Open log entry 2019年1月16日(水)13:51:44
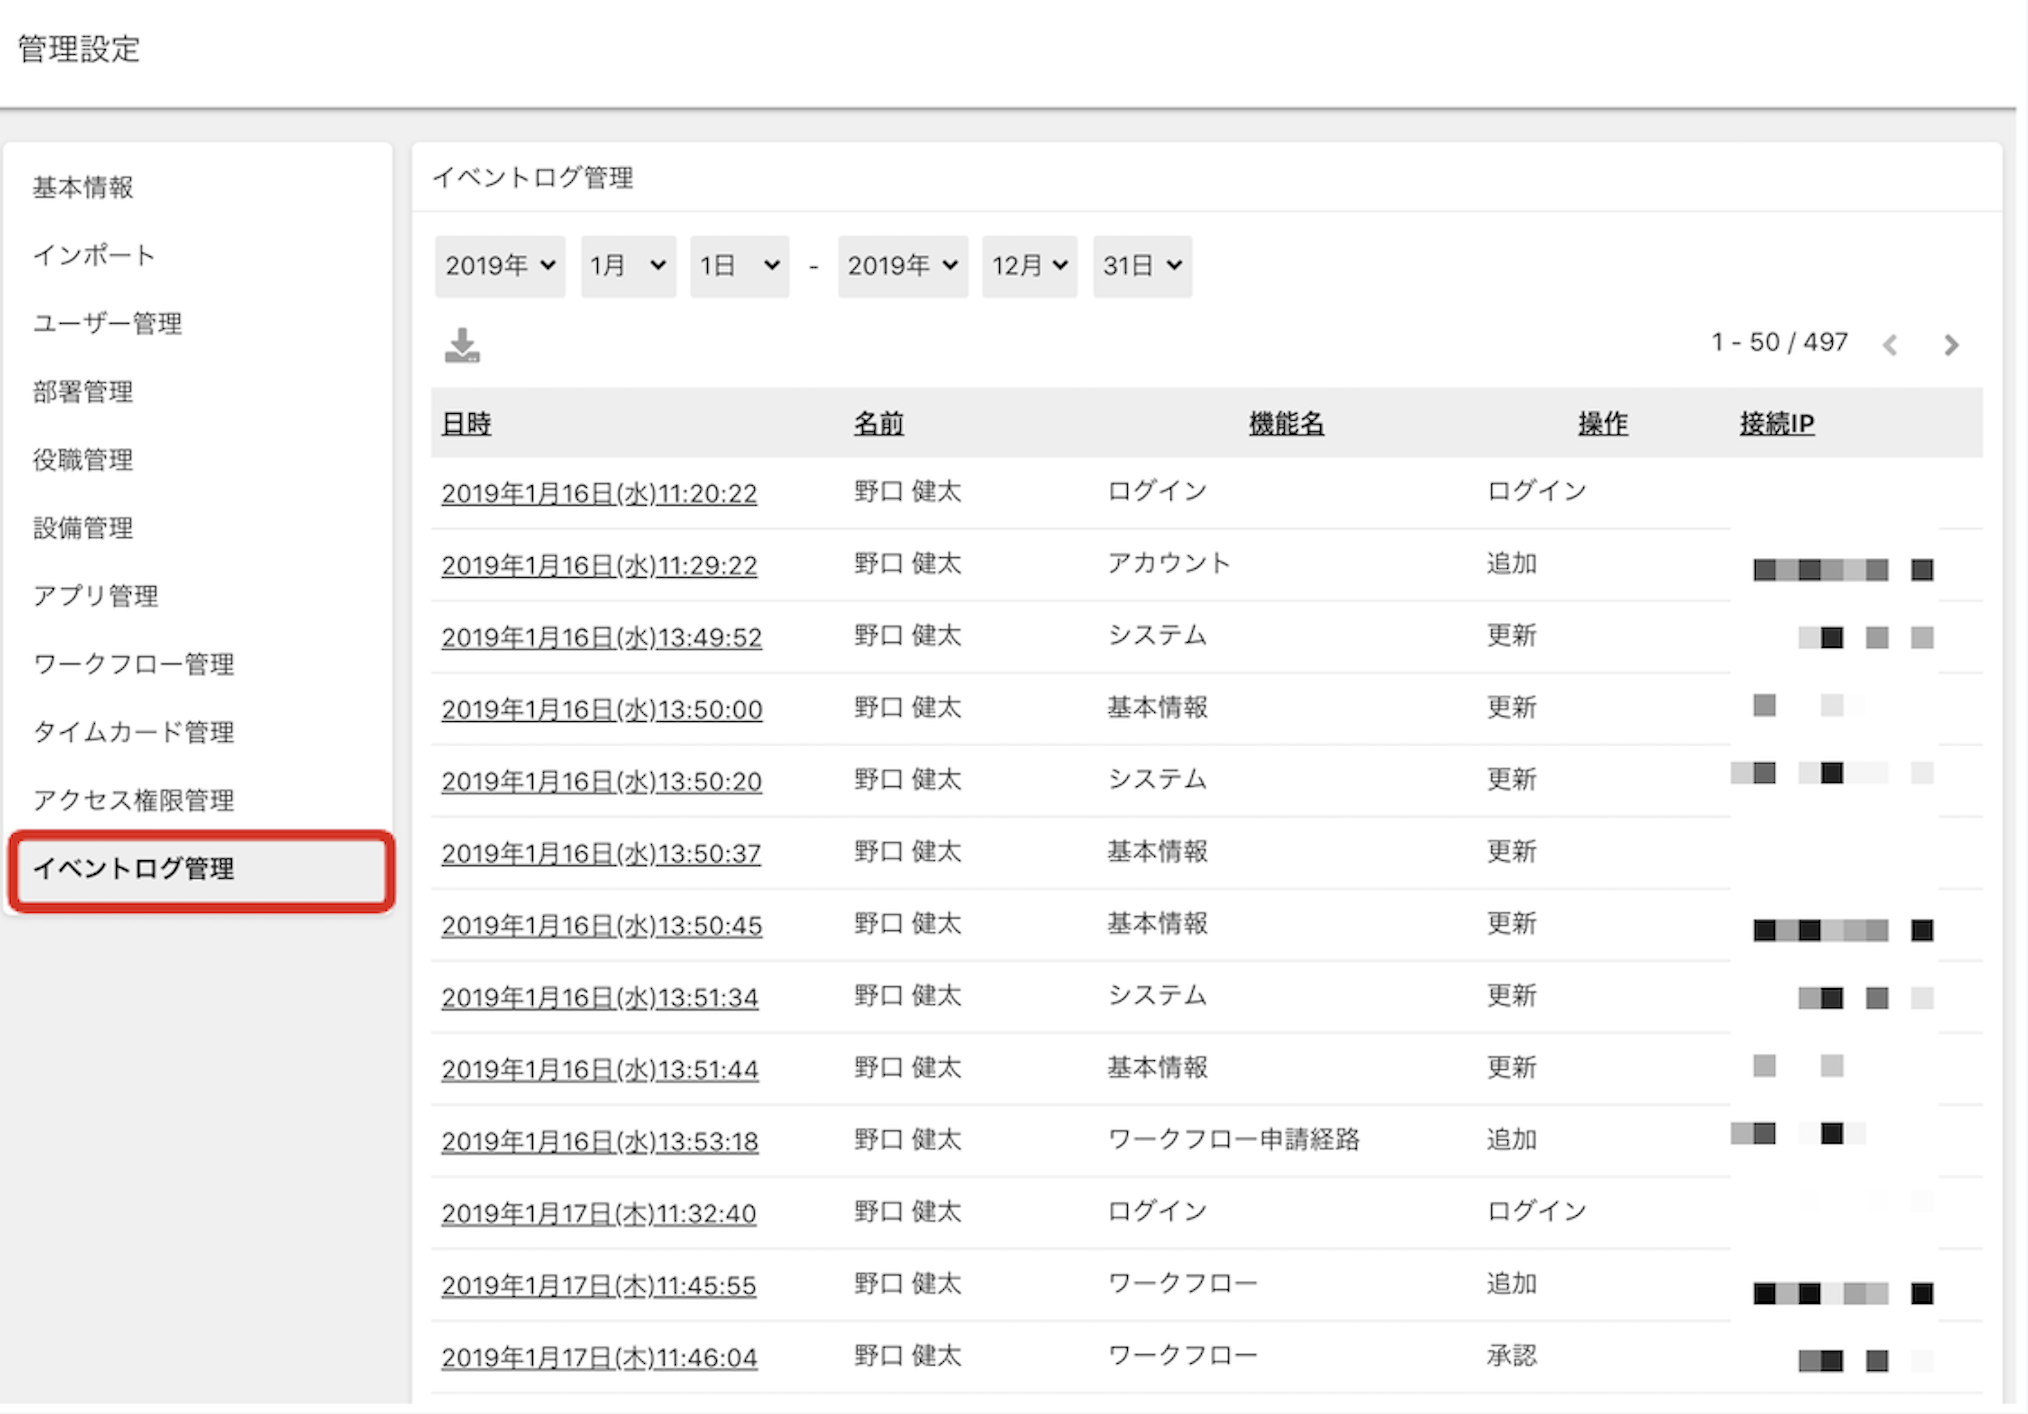Viewport: 2028px width, 1414px height. click(x=600, y=1069)
